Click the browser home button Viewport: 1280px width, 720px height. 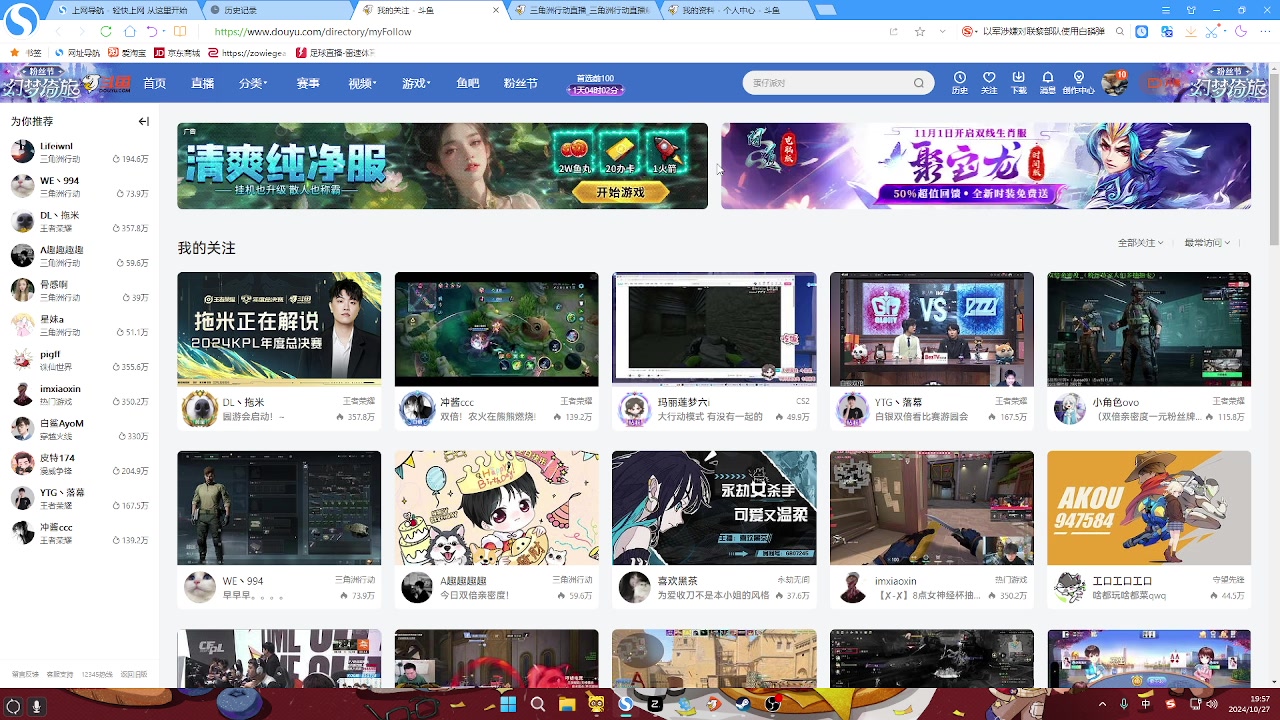point(130,31)
